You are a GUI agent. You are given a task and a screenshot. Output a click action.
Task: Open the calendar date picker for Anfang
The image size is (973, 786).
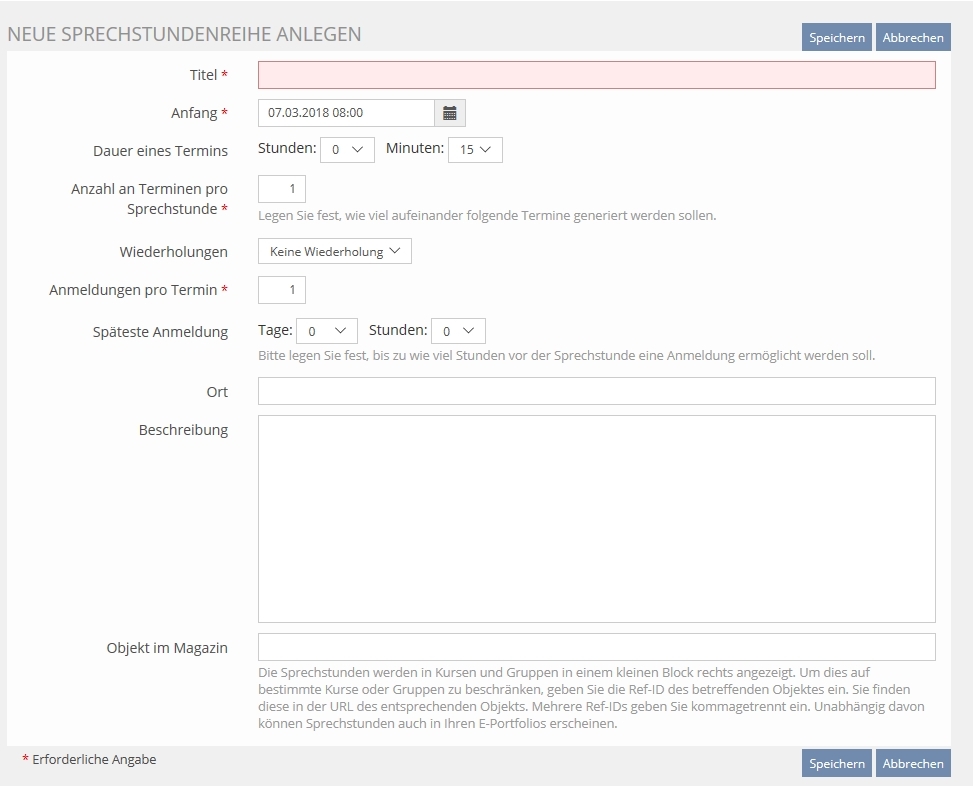pos(450,113)
